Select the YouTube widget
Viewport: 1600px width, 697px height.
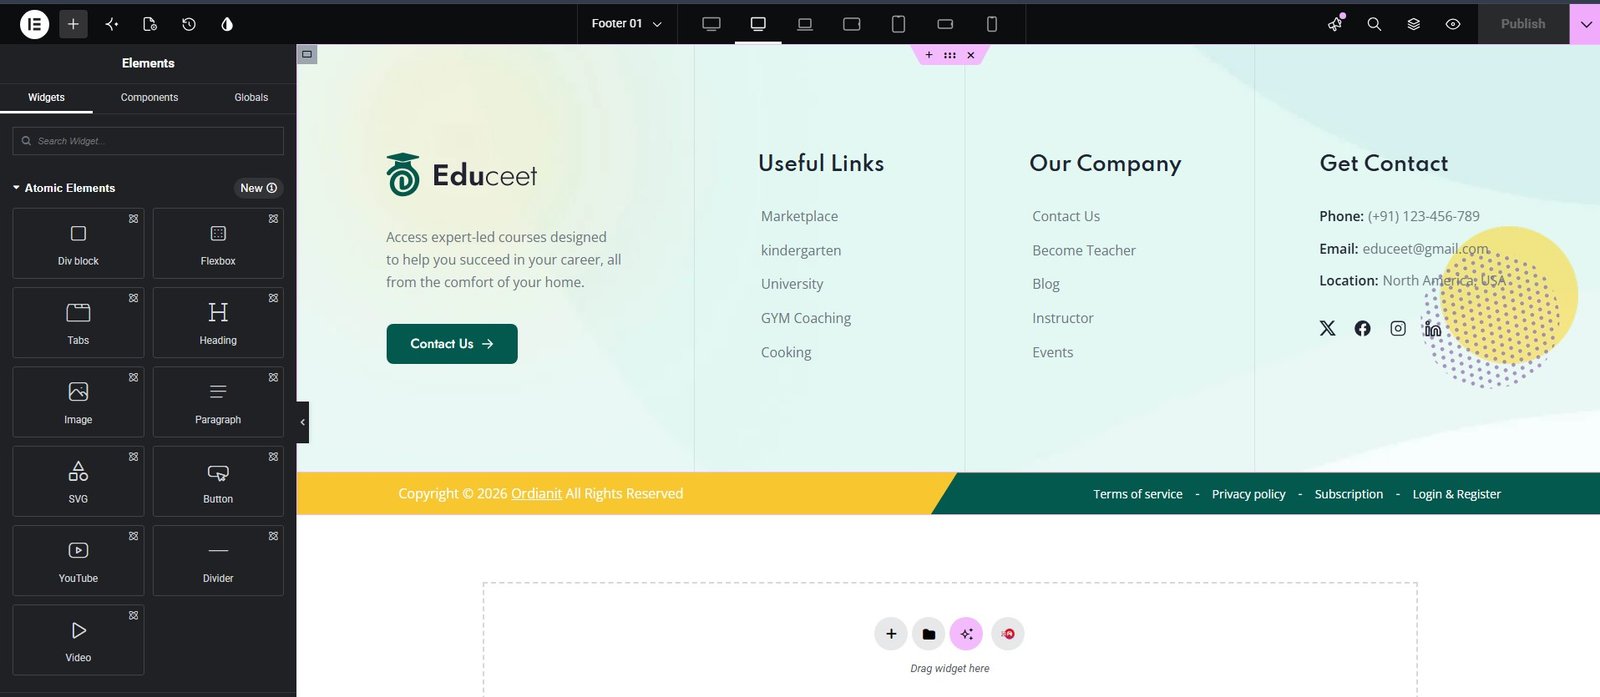pyautogui.click(x=78, y=560)
